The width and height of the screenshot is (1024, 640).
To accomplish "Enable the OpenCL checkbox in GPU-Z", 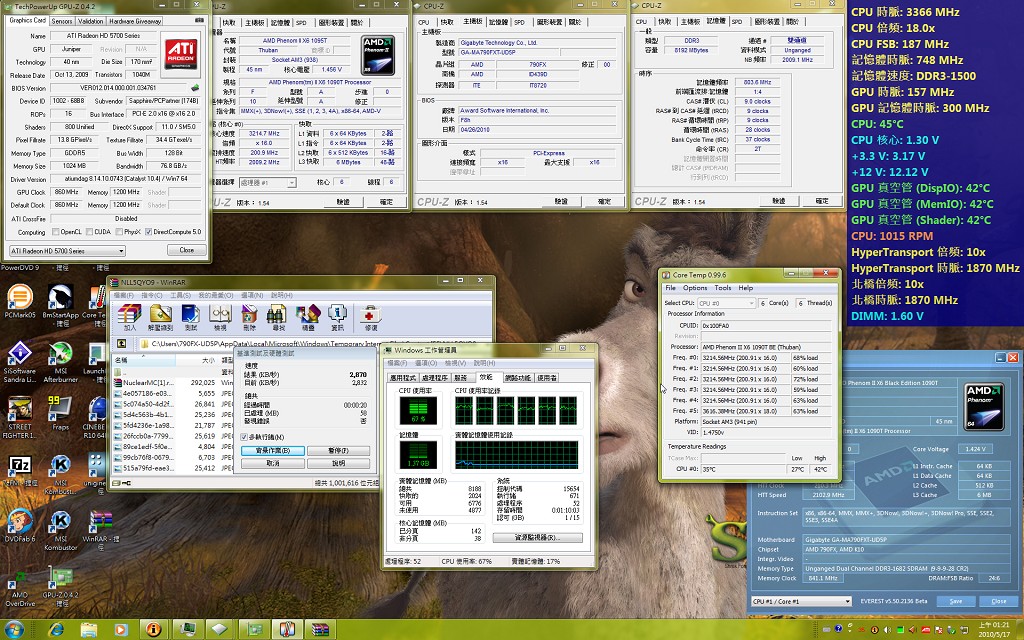I will click(56, 232).
